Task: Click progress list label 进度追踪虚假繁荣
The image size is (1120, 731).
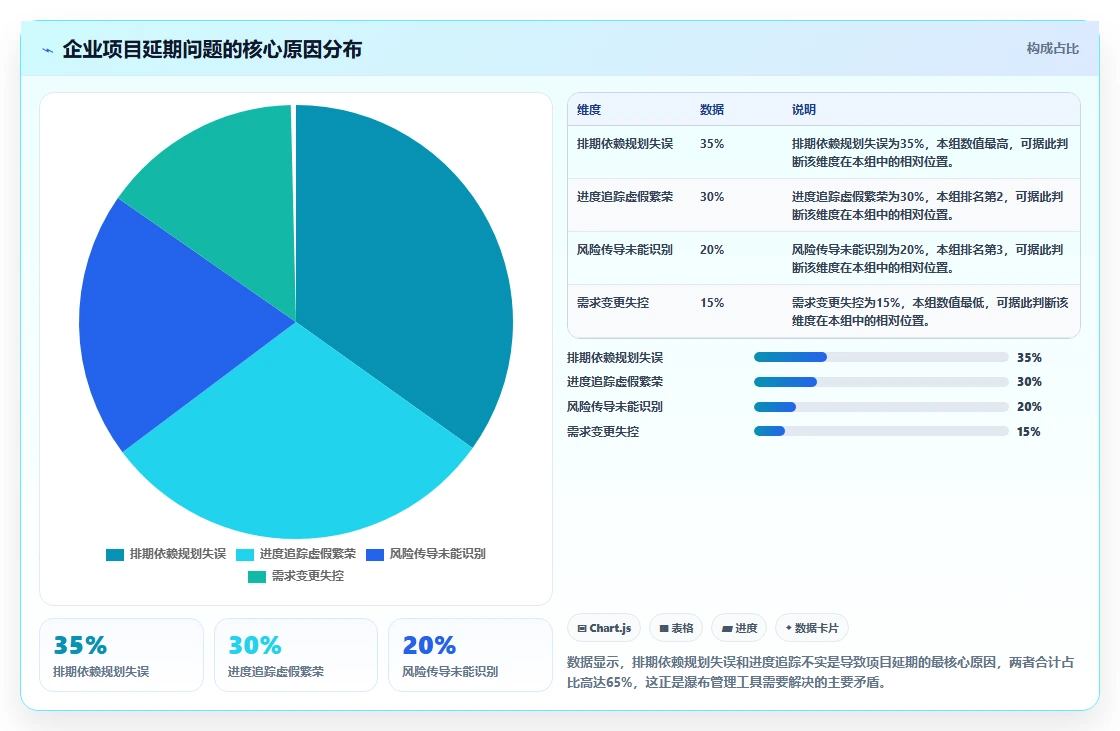Action: (615, 382)
